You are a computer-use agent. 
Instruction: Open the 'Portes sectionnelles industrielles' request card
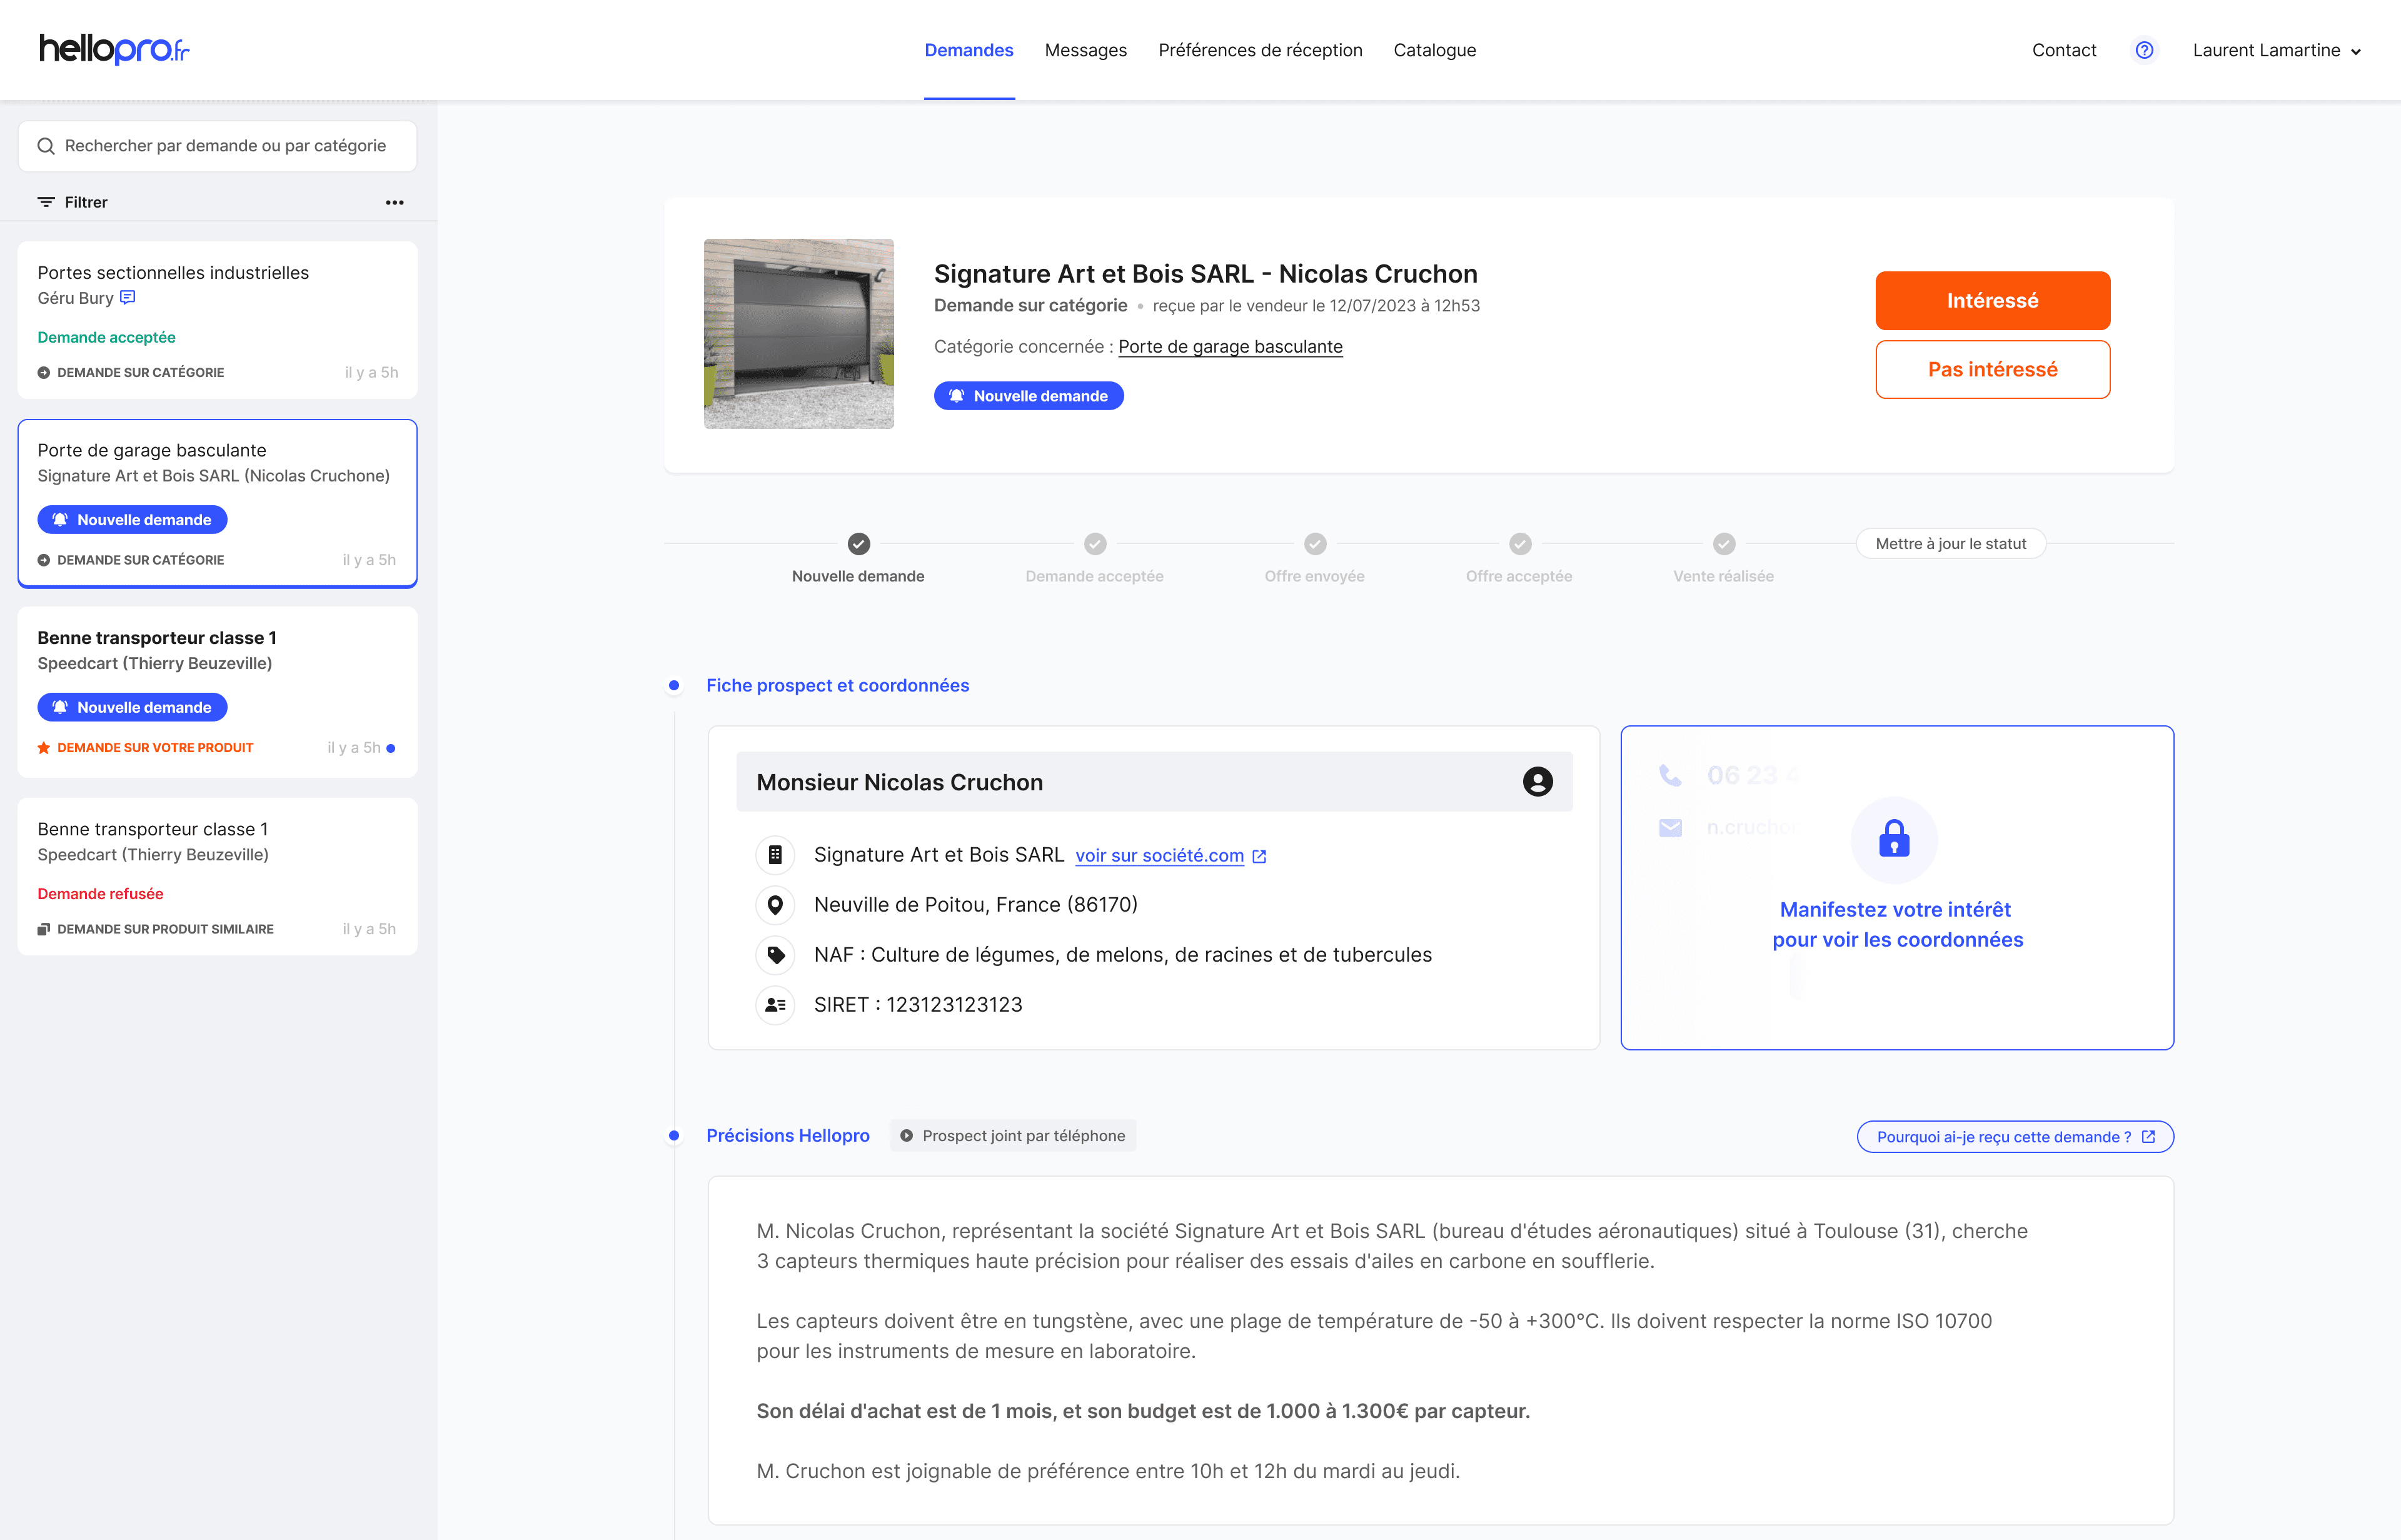point(217,320)
